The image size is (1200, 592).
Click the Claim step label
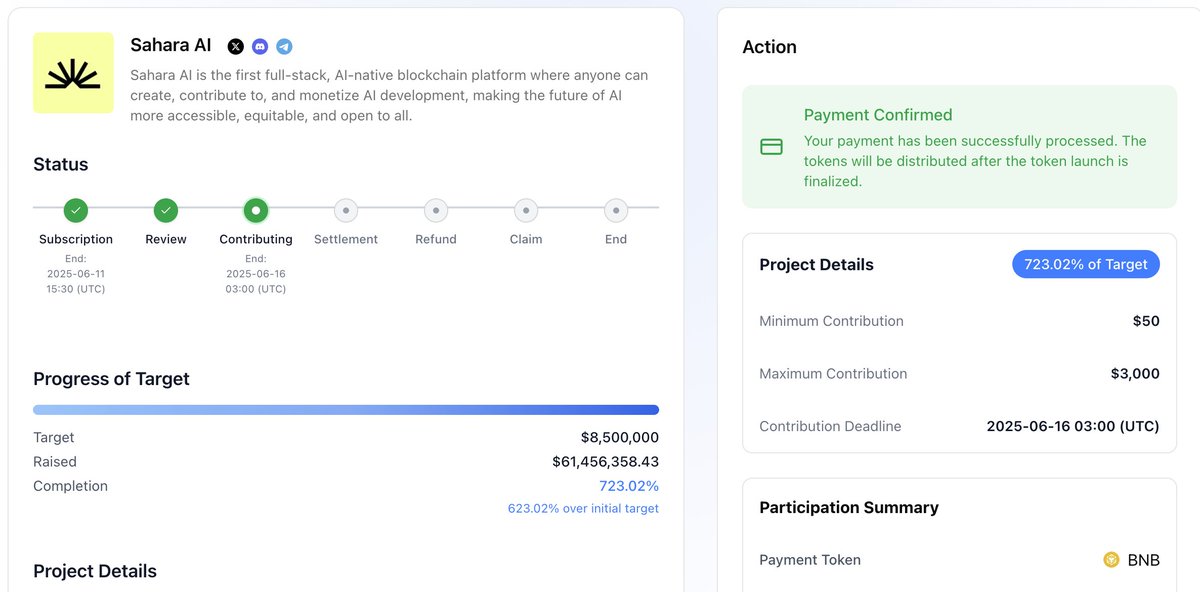pyautogui.click(x=526, y=239)
